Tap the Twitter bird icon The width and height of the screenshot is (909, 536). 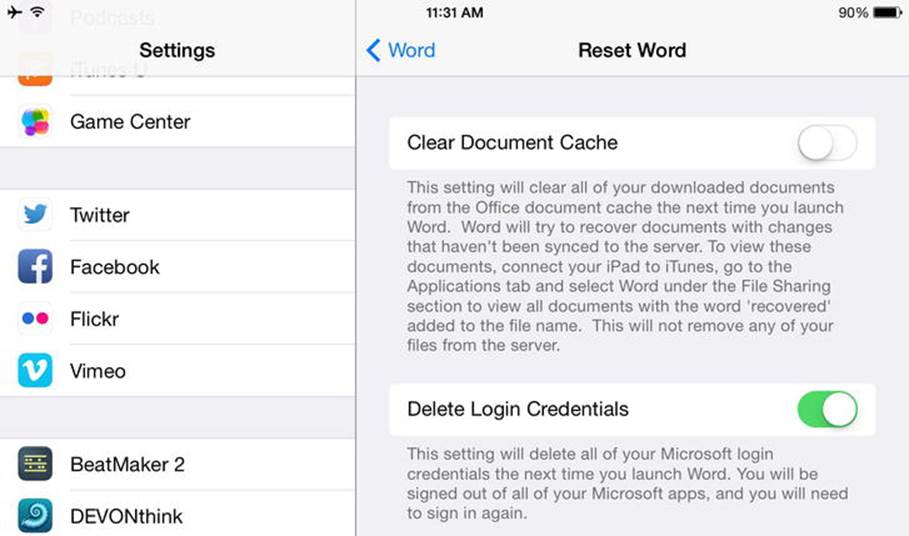[x=35, y=214]
